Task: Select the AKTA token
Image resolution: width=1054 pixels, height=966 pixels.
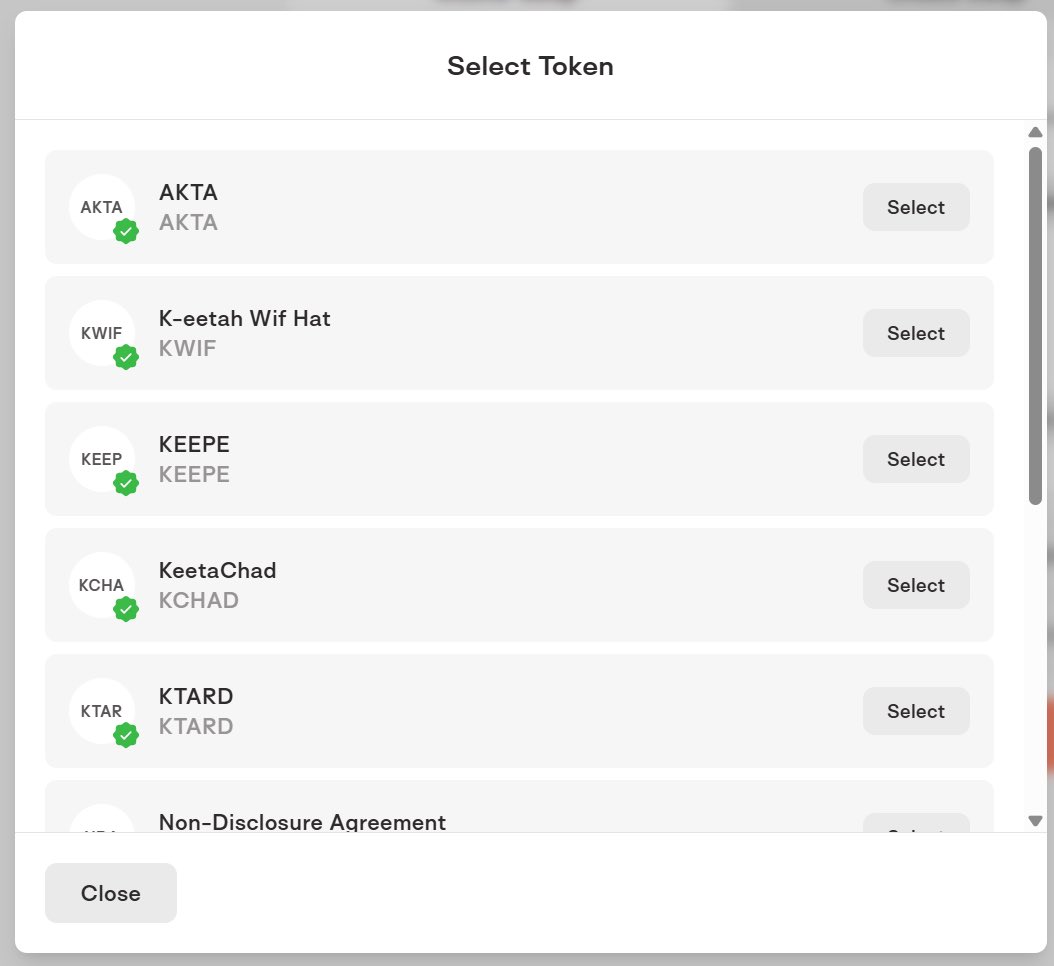Action: click(915, 207)
